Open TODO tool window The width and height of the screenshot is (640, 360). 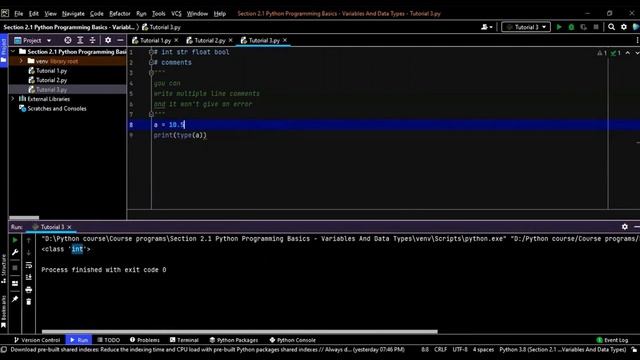pyautogui.click(x=109, y=340)
